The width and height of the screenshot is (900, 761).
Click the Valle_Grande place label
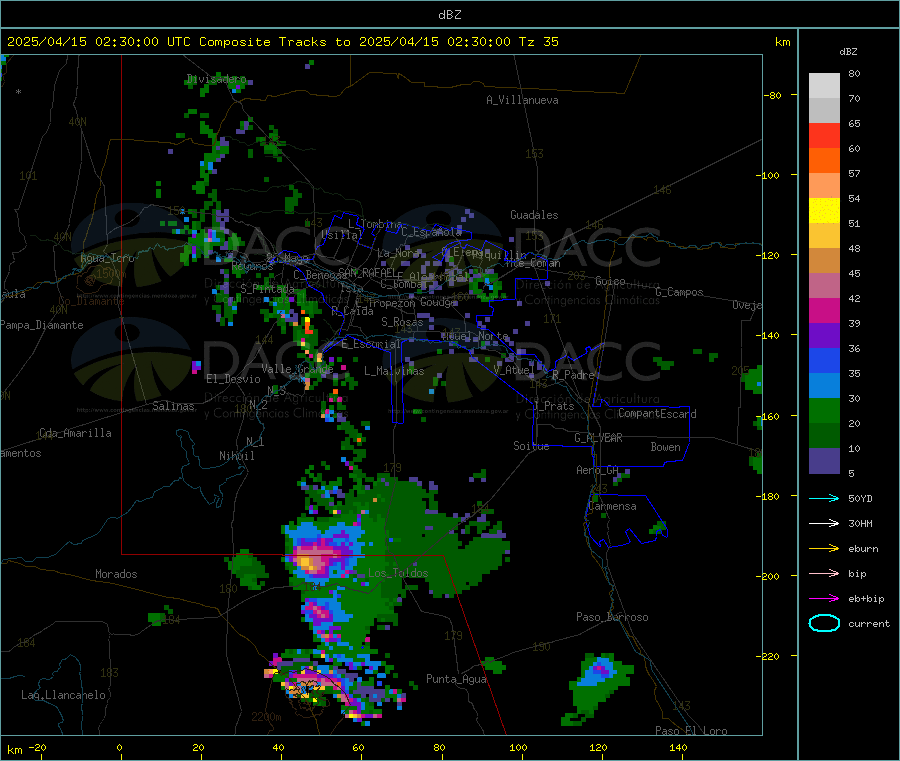click(297, 368)
